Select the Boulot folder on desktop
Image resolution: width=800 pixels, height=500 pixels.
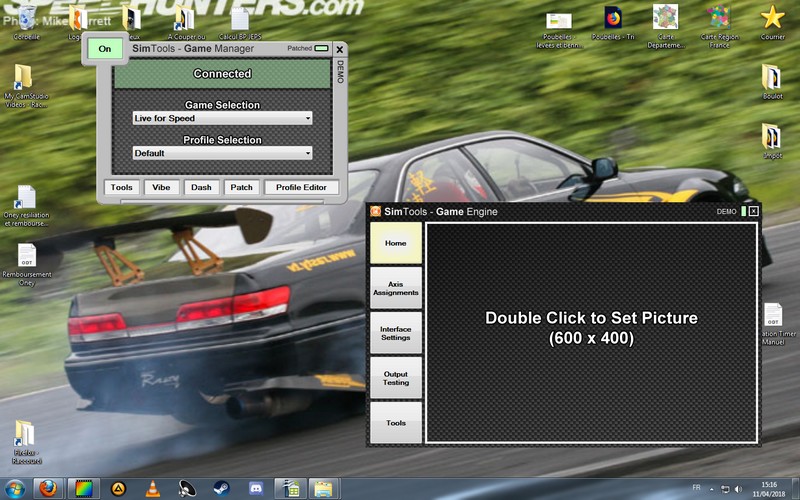[772, 82]
